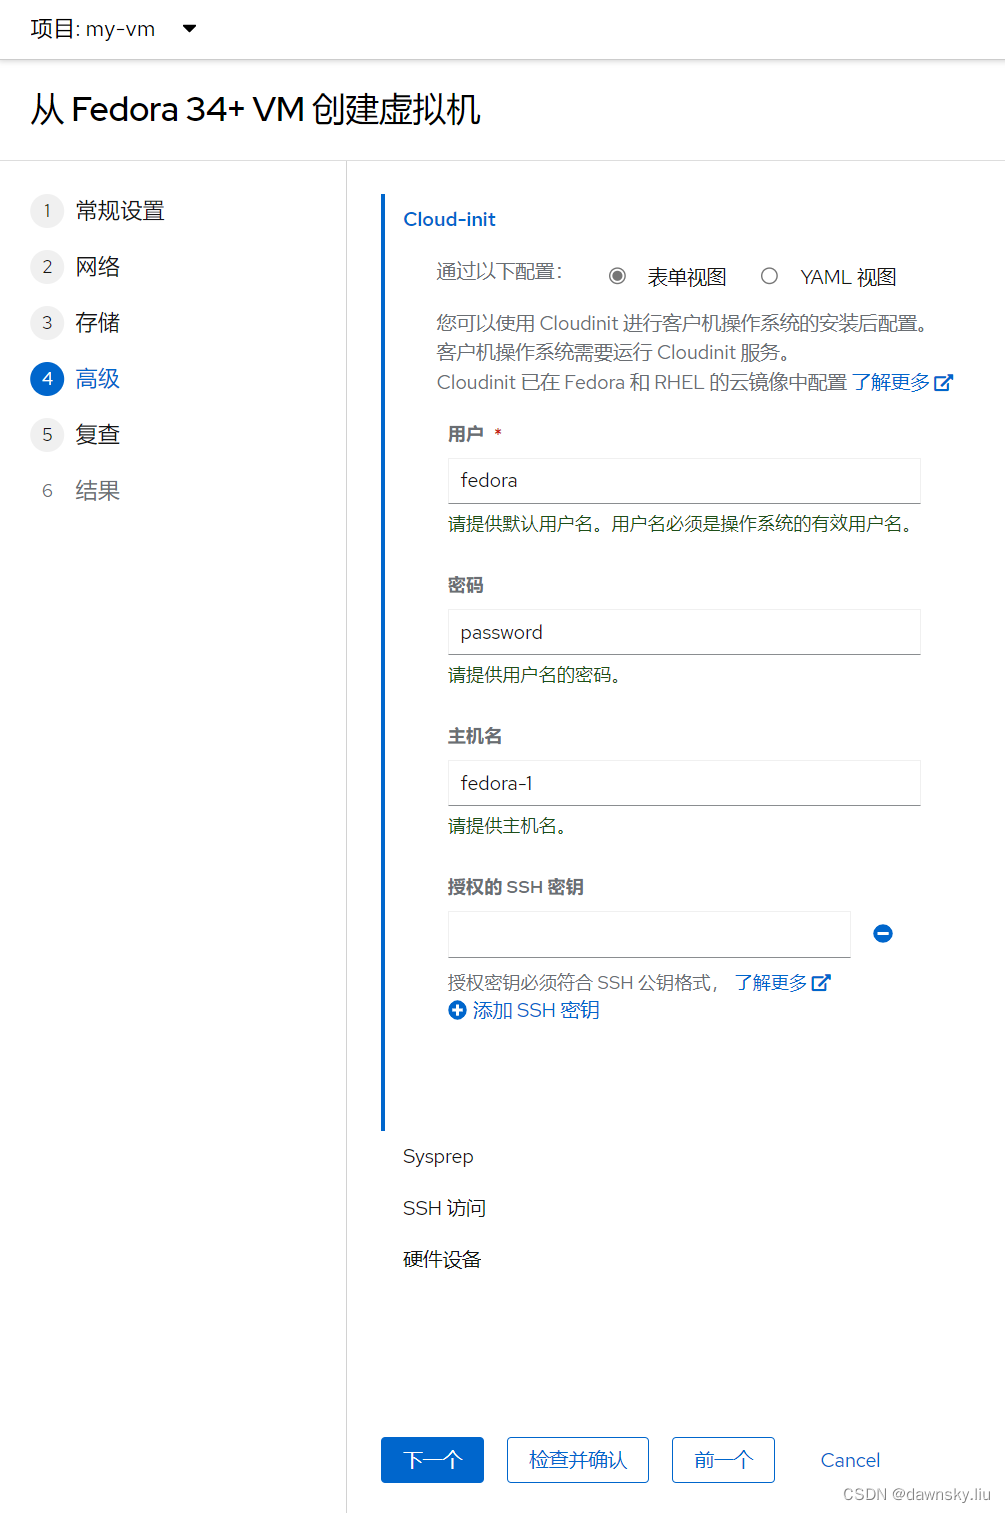Viewport: 1005px width, 1513px height.
Task: Expand the 硬件设备 section
Action: (442, 1258)
